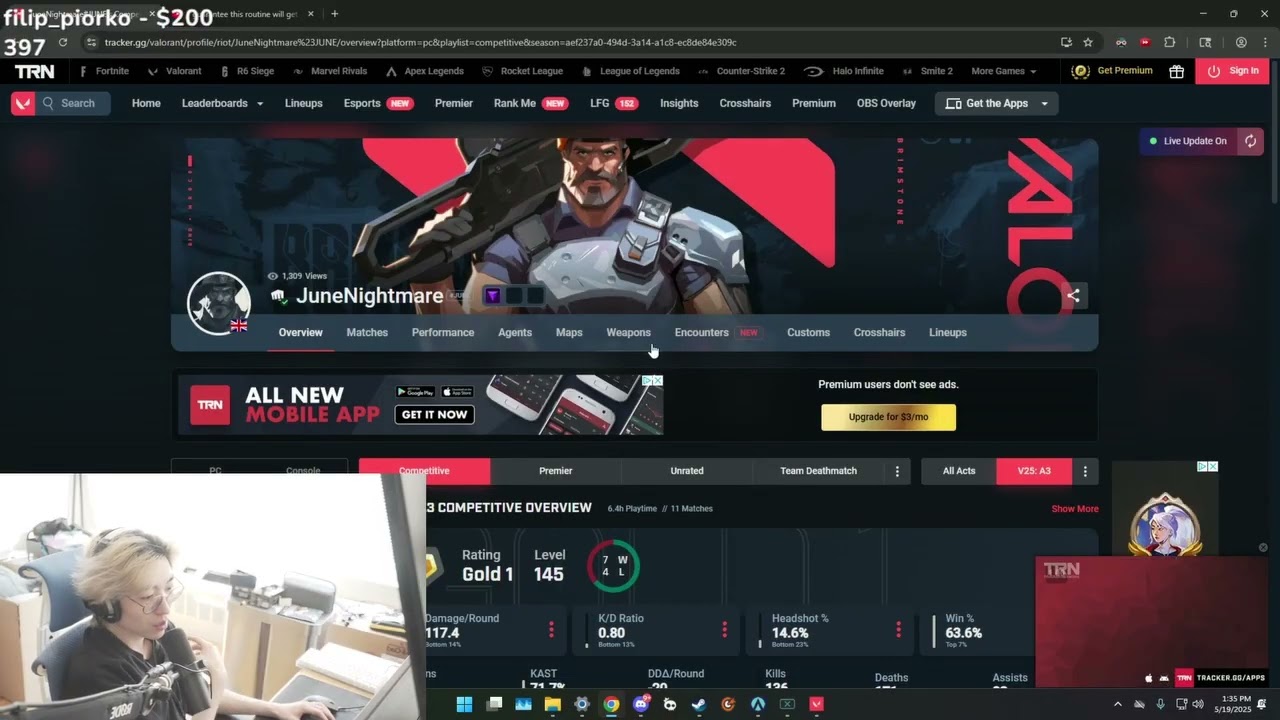Open JuneNightmare's profile avatar
The width and height of the screenshot is (1280, 720).
point(219,303)
